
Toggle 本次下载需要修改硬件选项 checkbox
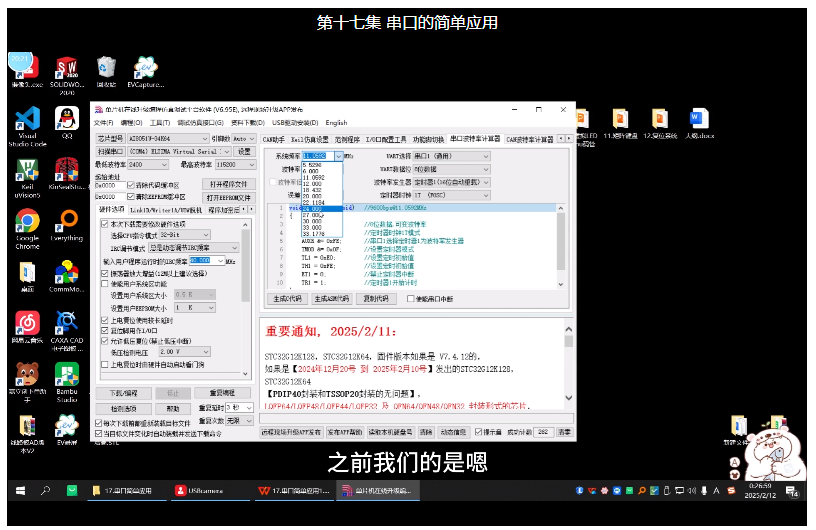(105, 224)
